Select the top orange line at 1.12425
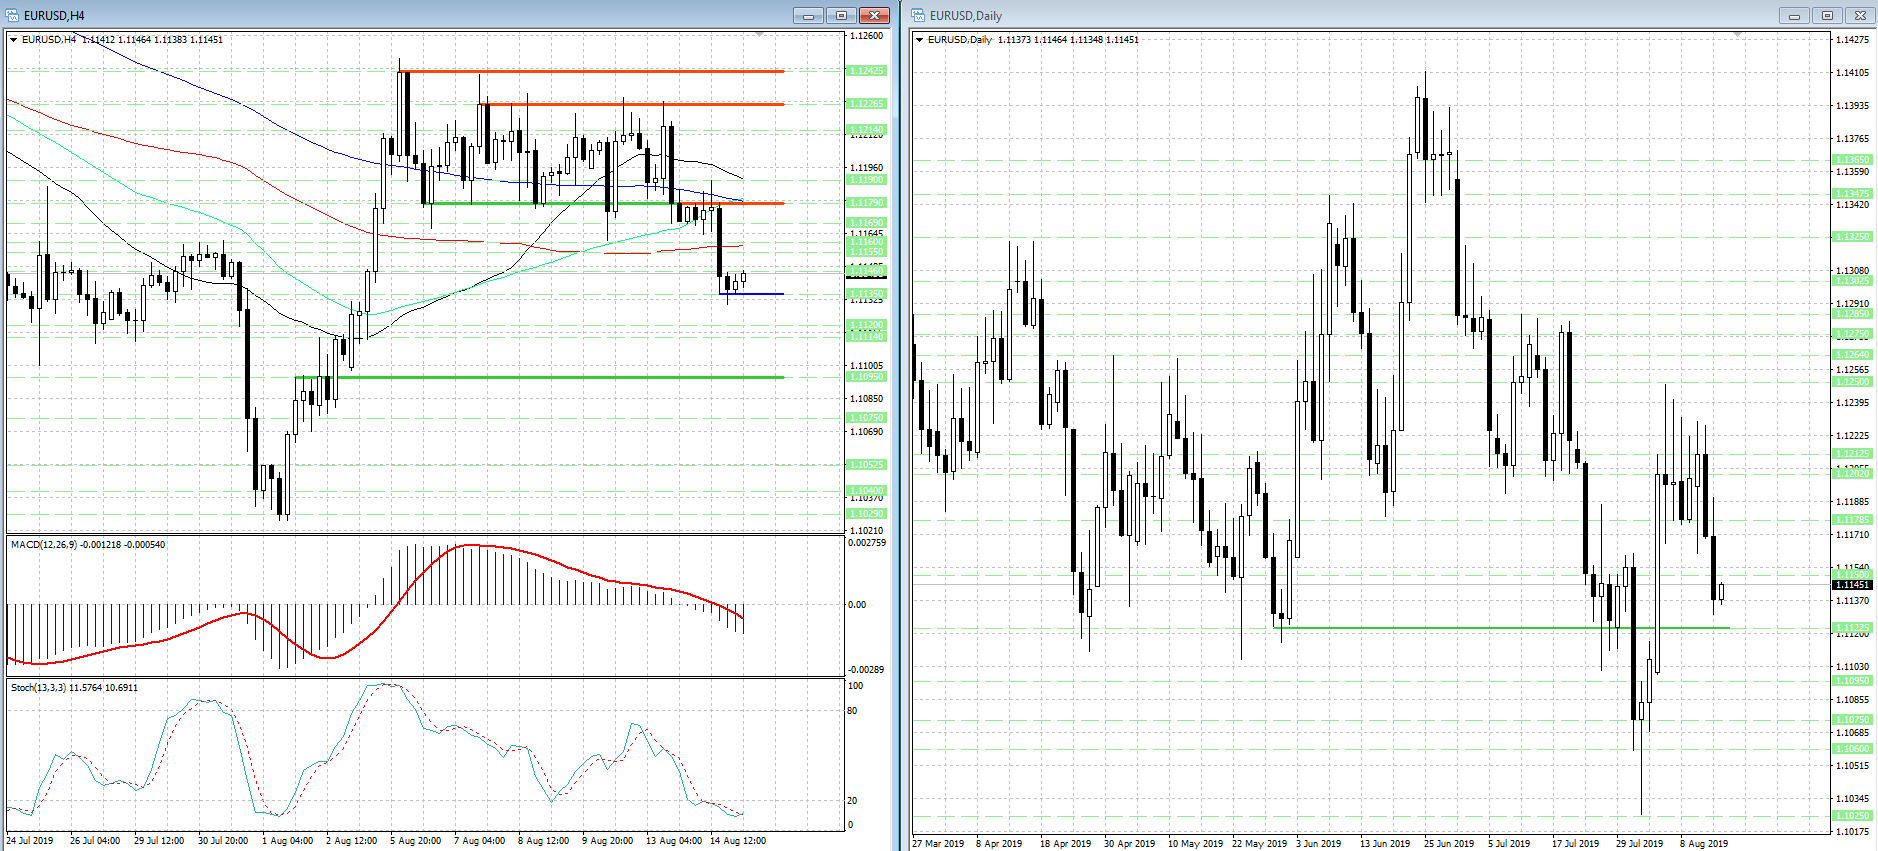1878x851 pixels. 600,71
